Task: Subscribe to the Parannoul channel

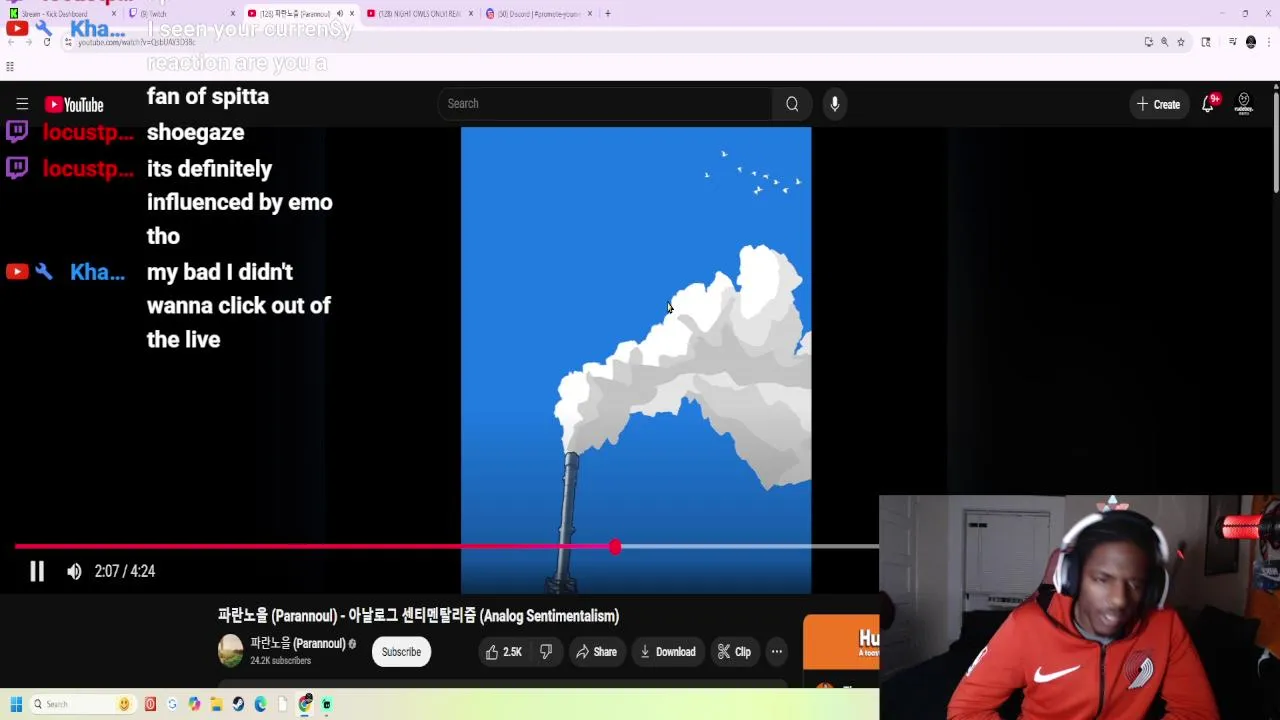Action: 401,652
